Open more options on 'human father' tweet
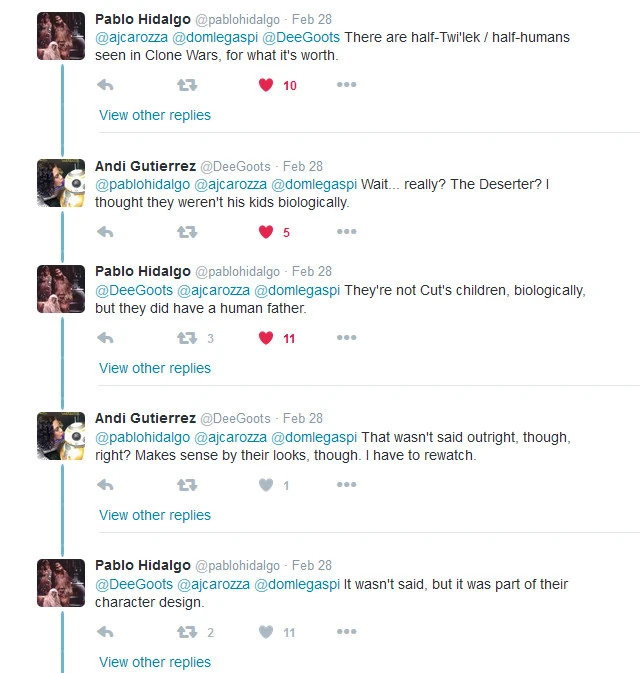The image size is (640, 673). [346, 338]
